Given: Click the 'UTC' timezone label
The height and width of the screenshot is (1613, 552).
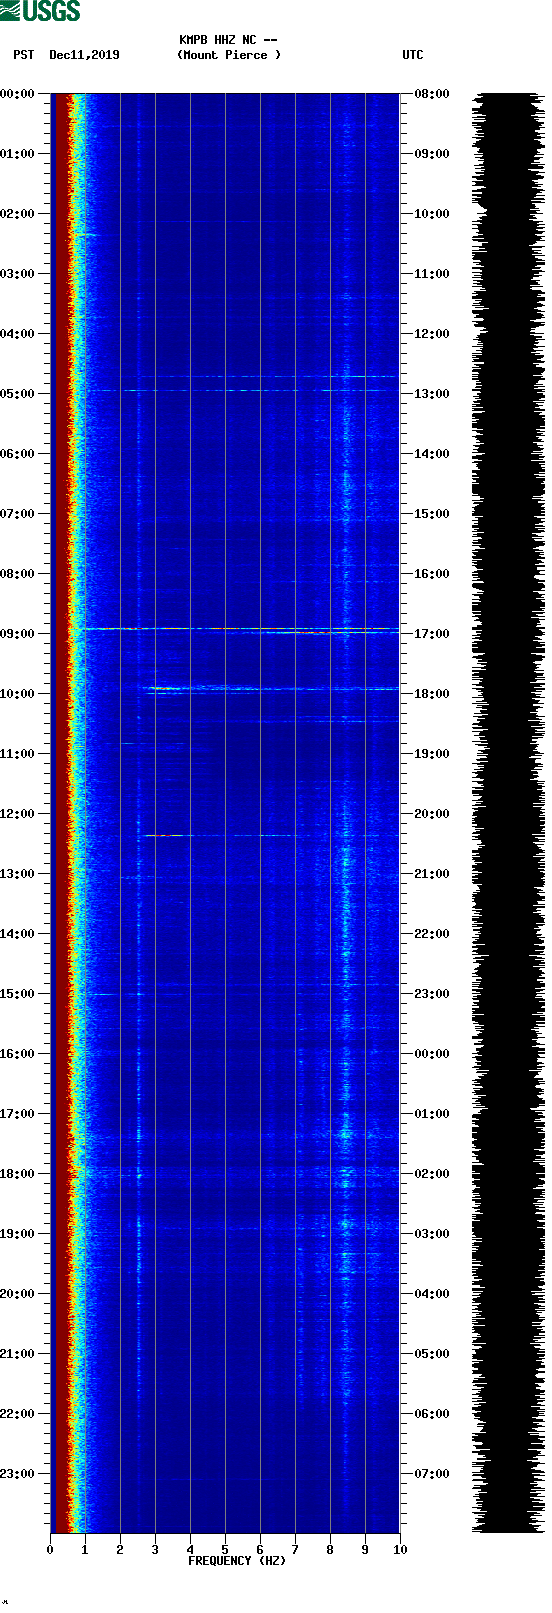Looking at the screenshot, I should [413, 55].
